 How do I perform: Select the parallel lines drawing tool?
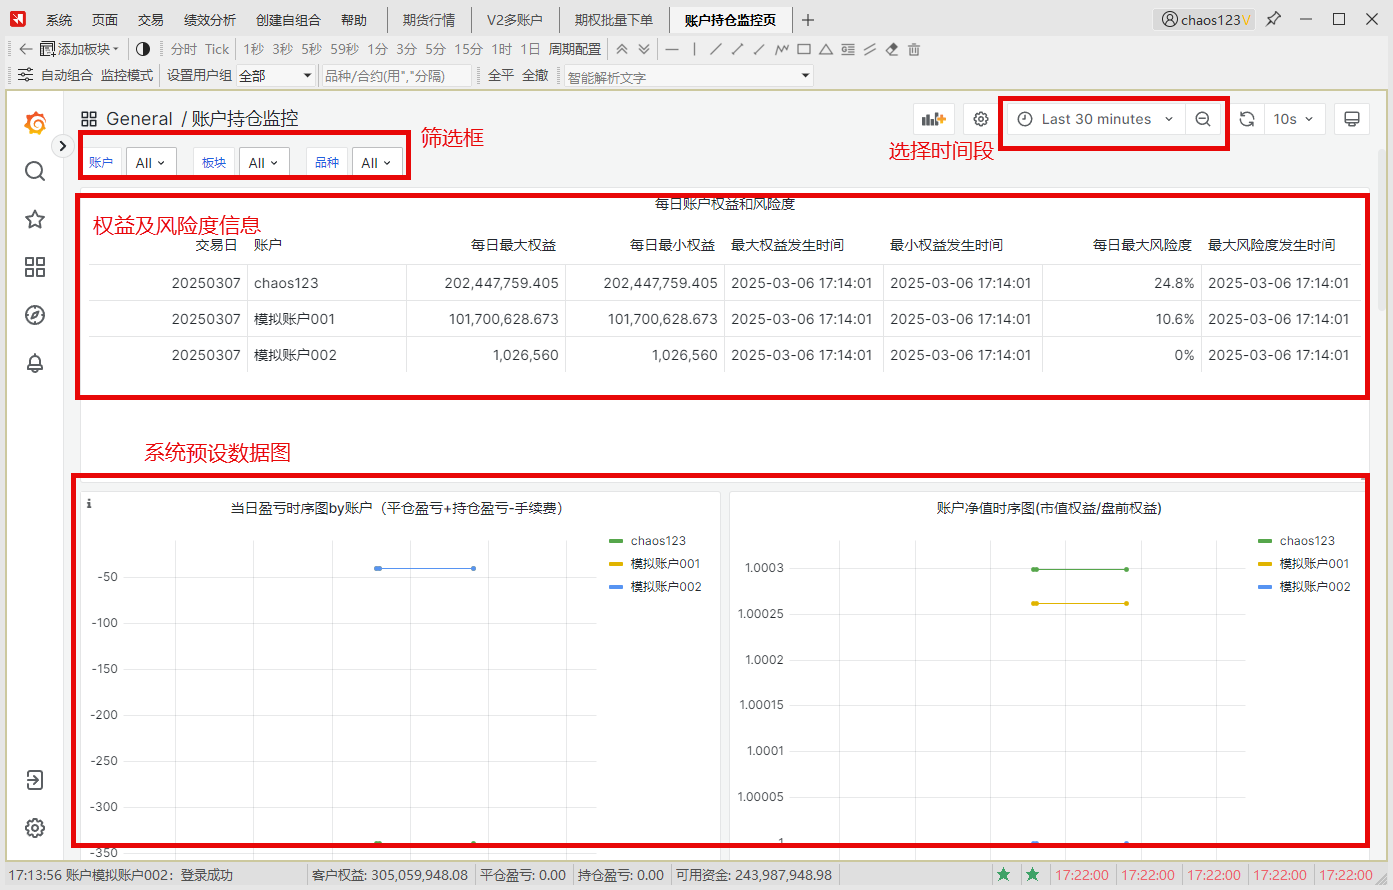[x=870, y=49]
